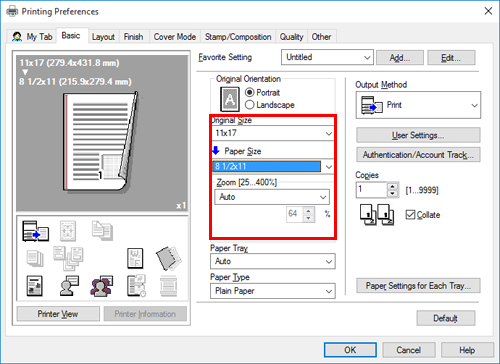This screenshot has height=364, width=500.
Task: Click the page preview paper thumbnail
Action: click(100, 142)
